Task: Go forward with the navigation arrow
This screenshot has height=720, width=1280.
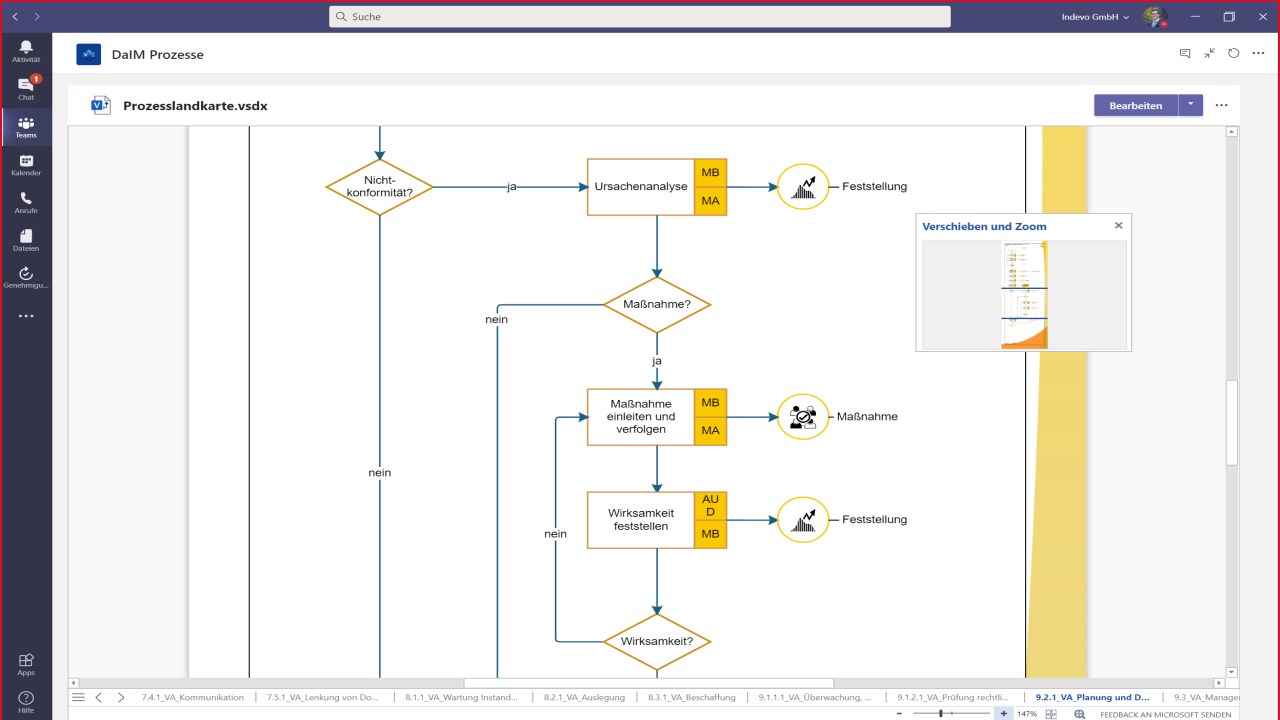Action: pyautogui.click(x=37, y=17)
